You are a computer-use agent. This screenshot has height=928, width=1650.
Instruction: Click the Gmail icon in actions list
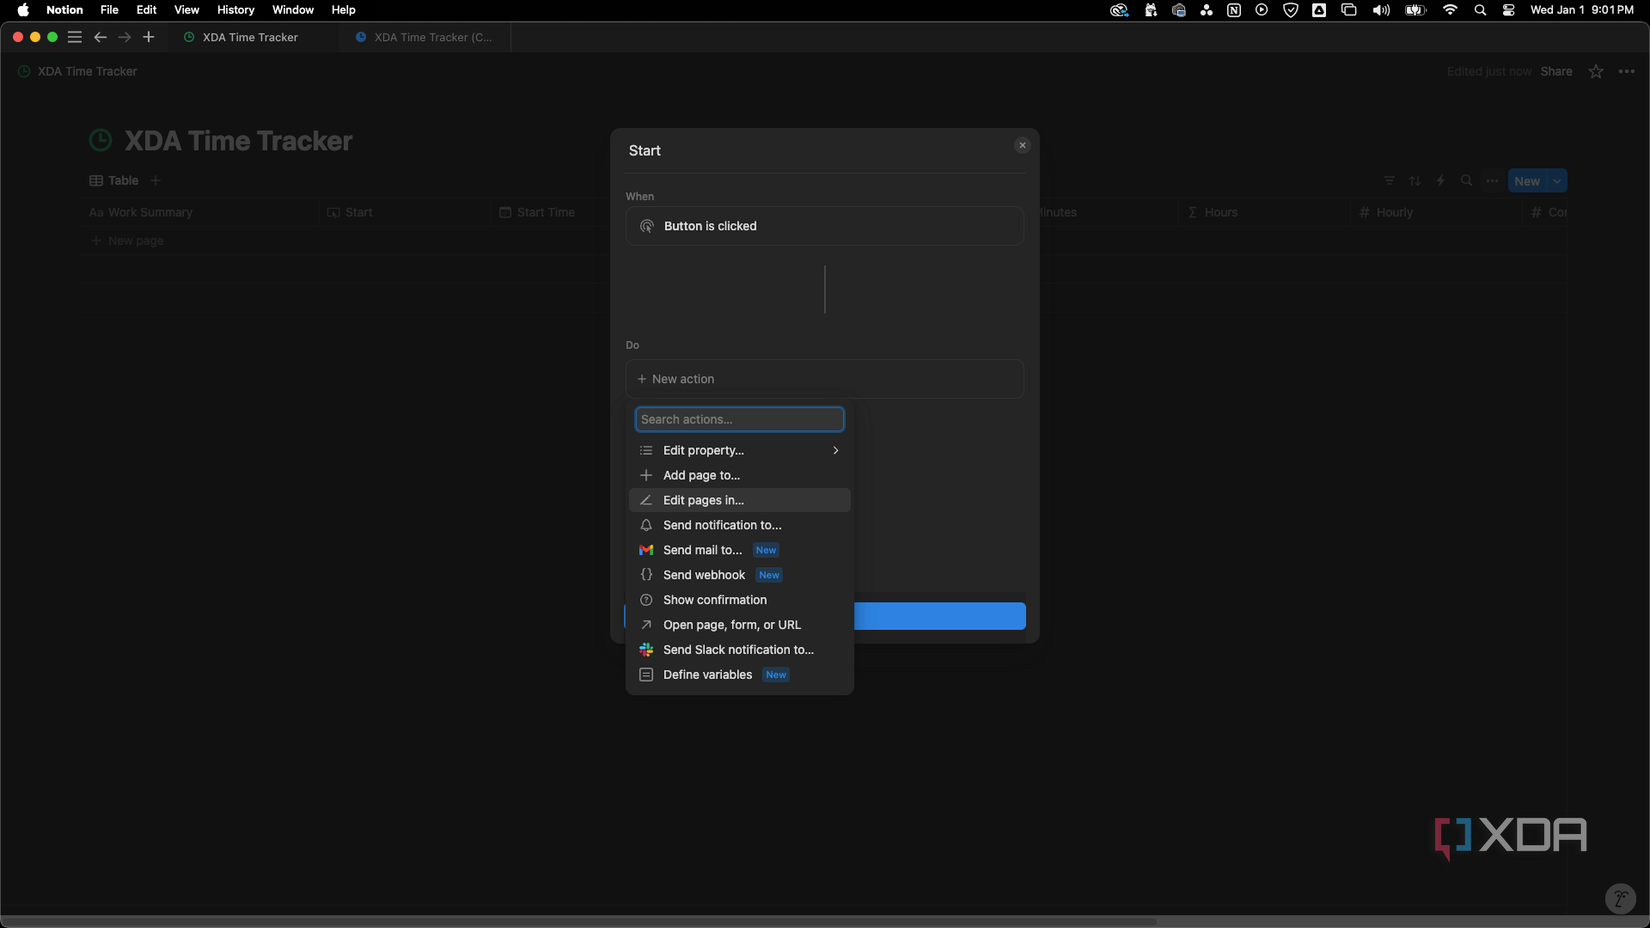click(646, 550)
